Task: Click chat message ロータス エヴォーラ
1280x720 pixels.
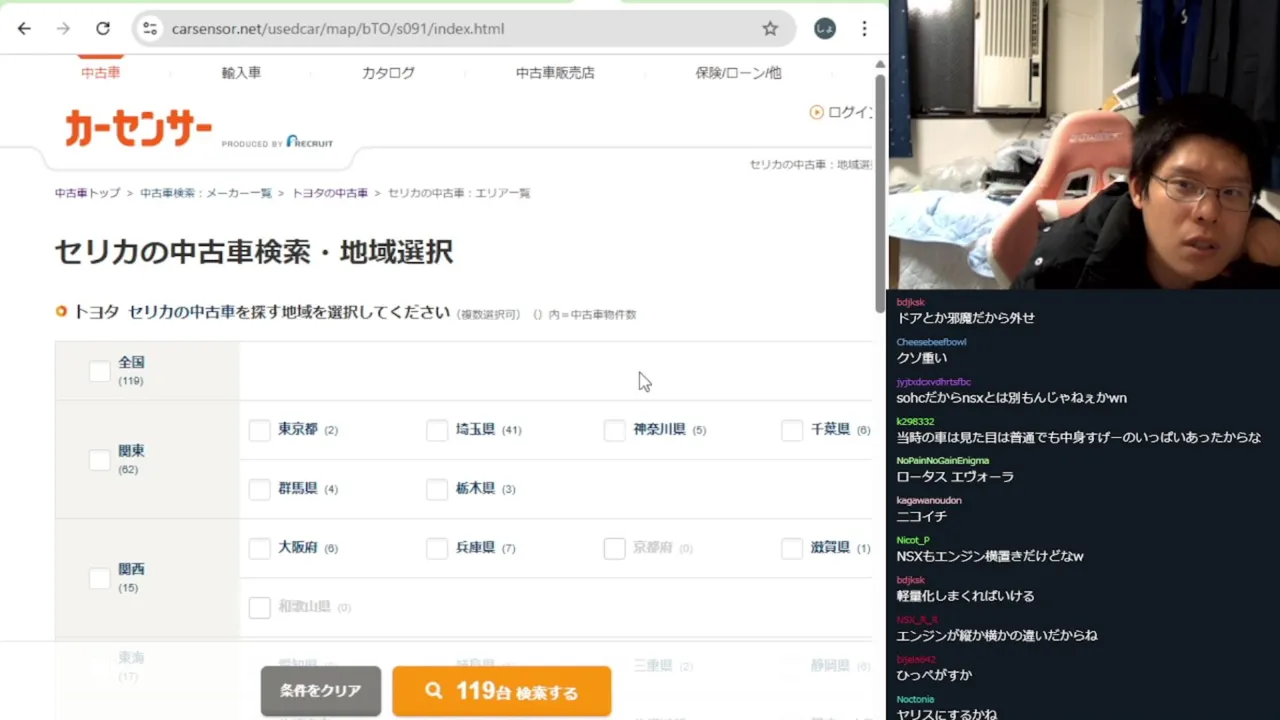Action: click(955, 477)
